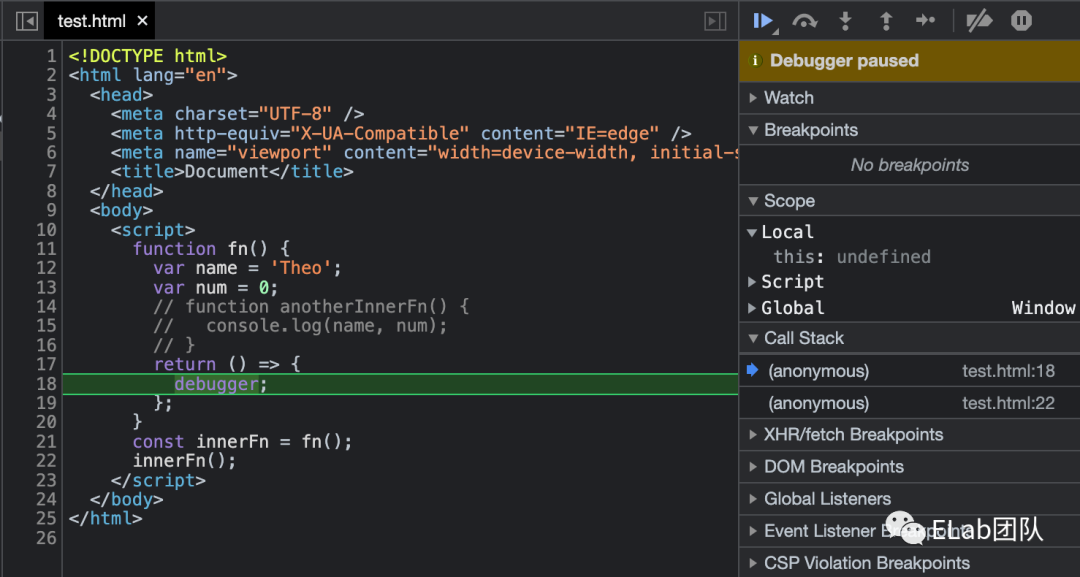
Task: Click the Window value in Global row
Action: point(1043,308)
